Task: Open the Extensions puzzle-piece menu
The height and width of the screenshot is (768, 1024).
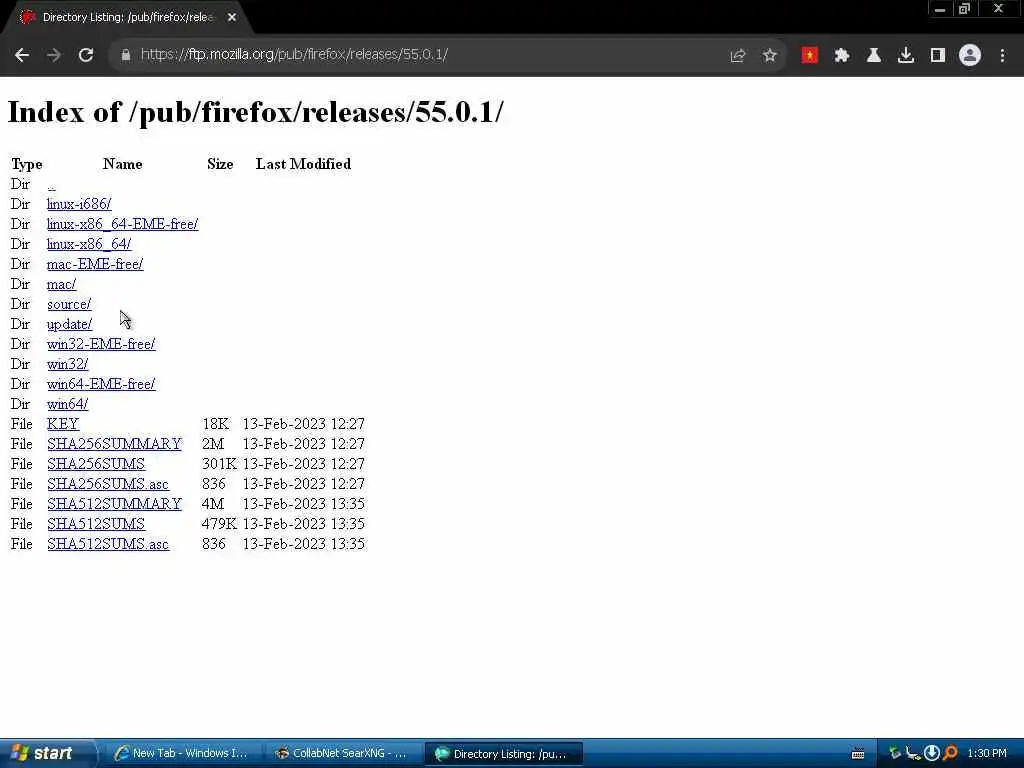Action: tap(842, 56)
